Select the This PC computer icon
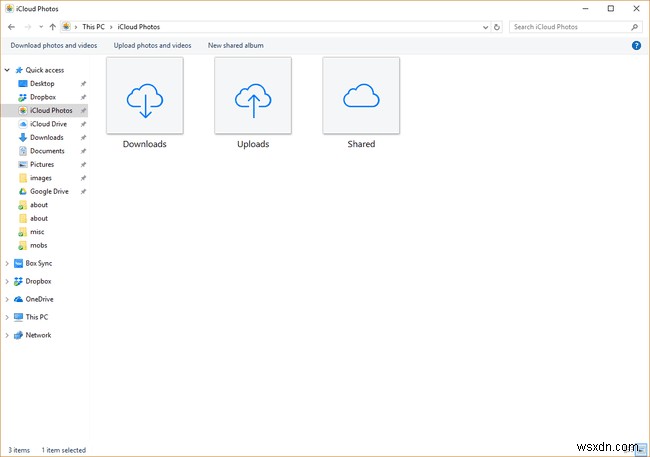 coord(18,317)
